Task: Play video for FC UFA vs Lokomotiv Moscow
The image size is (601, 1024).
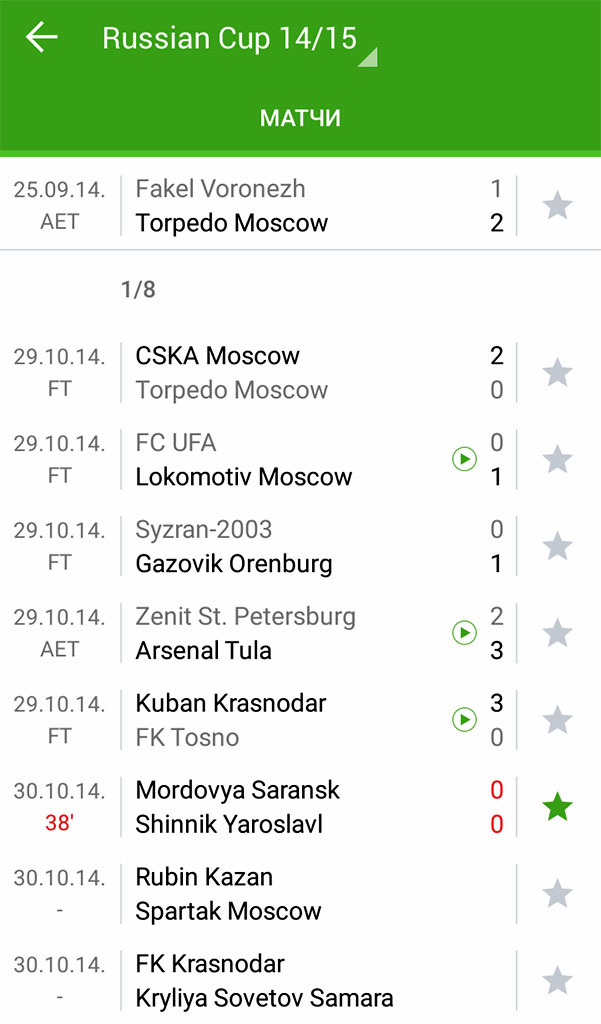Action: point(464,459)
